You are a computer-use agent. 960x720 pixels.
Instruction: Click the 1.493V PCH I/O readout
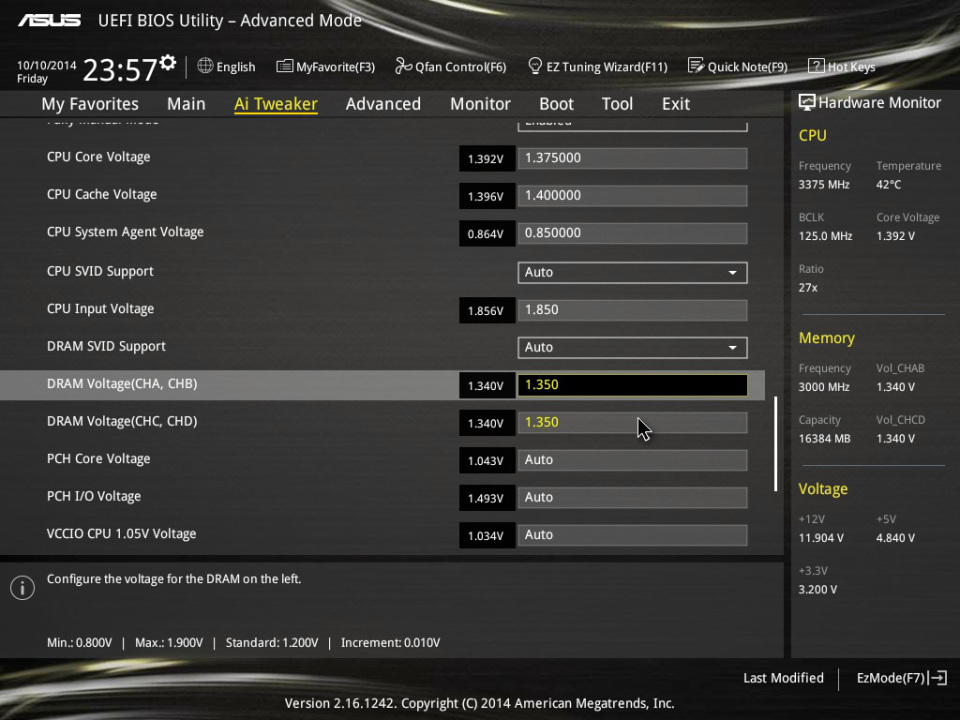coord(487,498)
